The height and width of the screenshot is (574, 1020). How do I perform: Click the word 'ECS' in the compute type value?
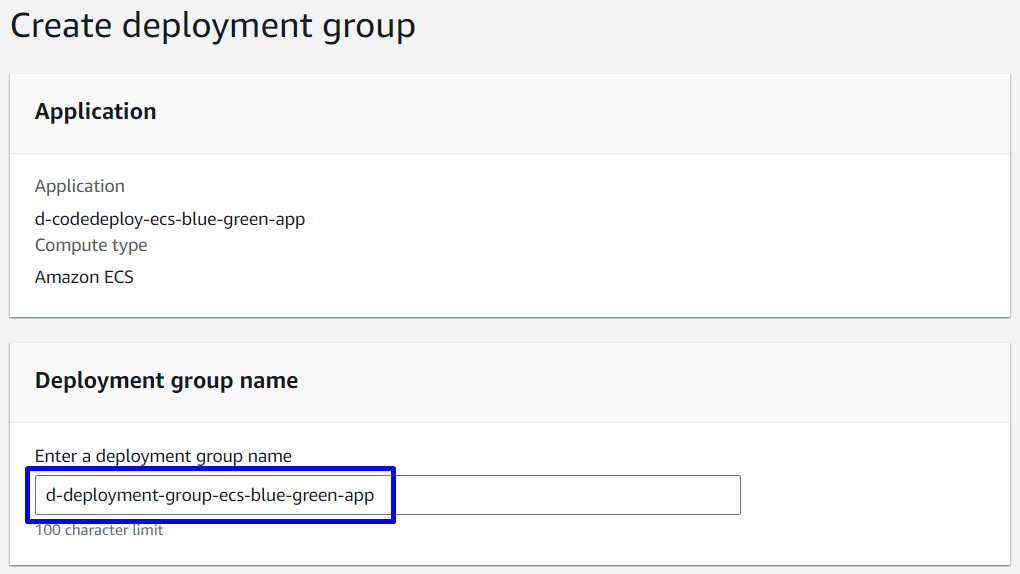click(116, 277)
